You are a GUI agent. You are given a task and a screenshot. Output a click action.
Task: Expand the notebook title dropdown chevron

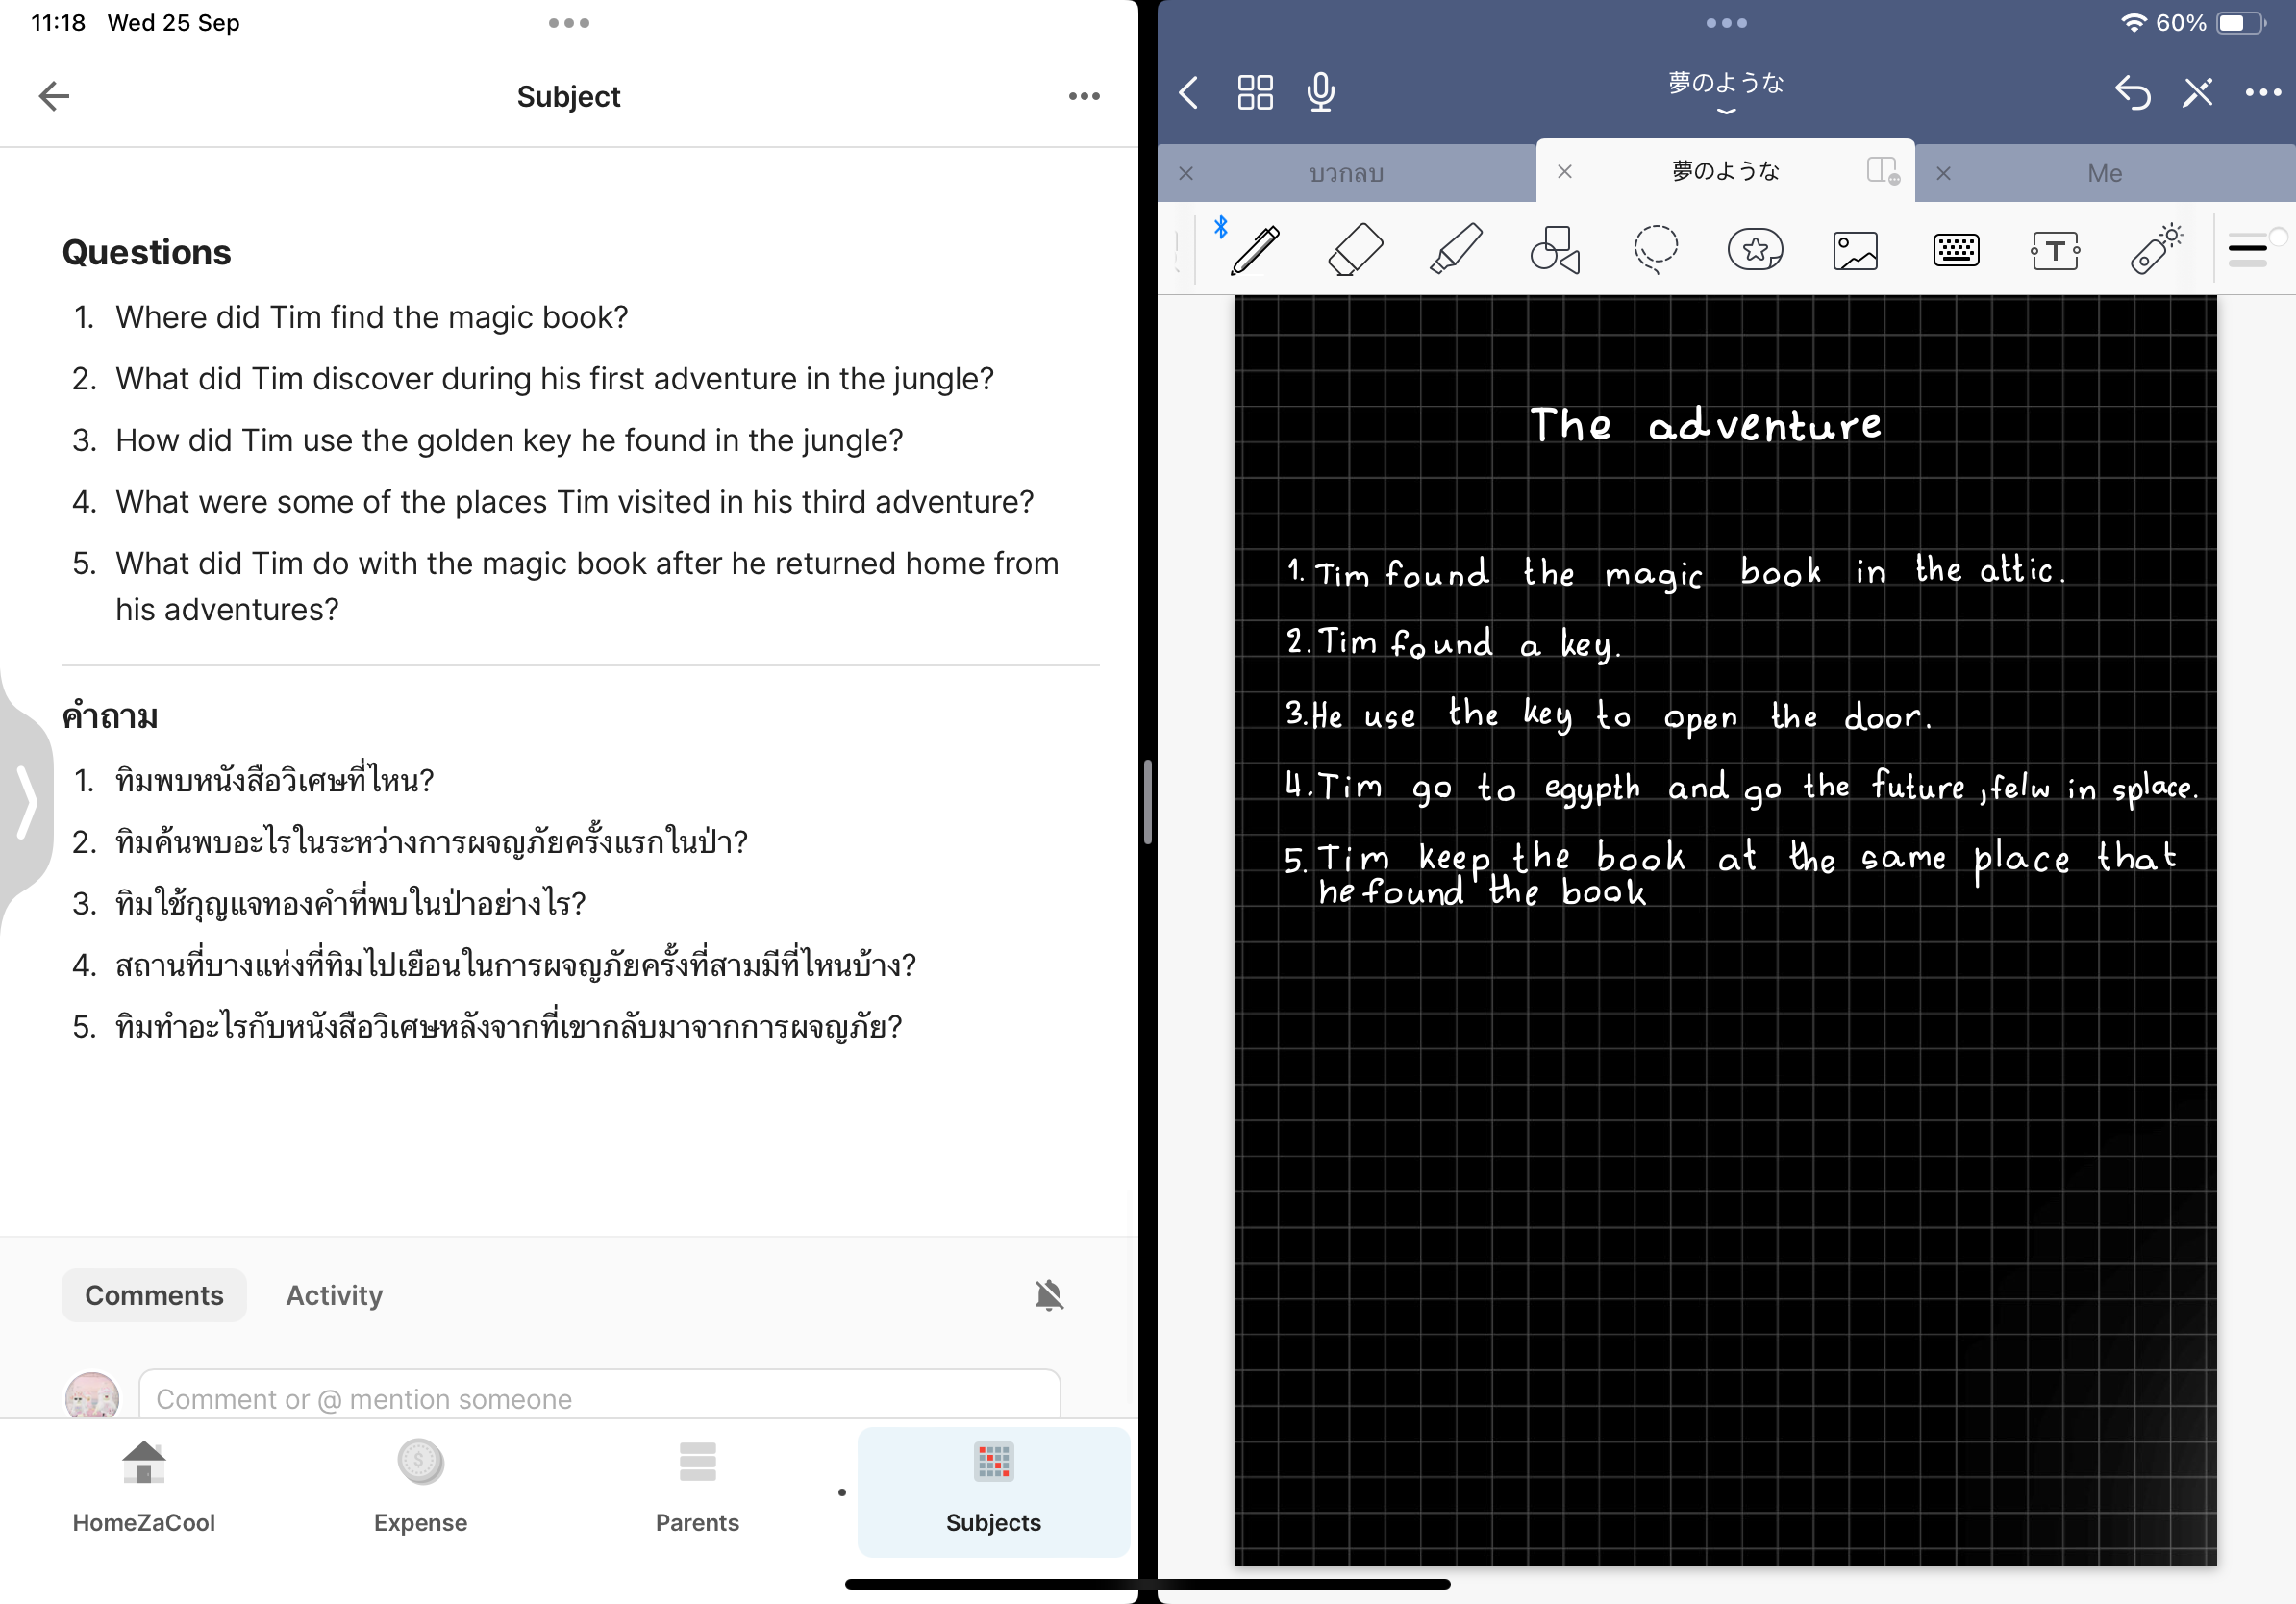tap(1726, 111)
